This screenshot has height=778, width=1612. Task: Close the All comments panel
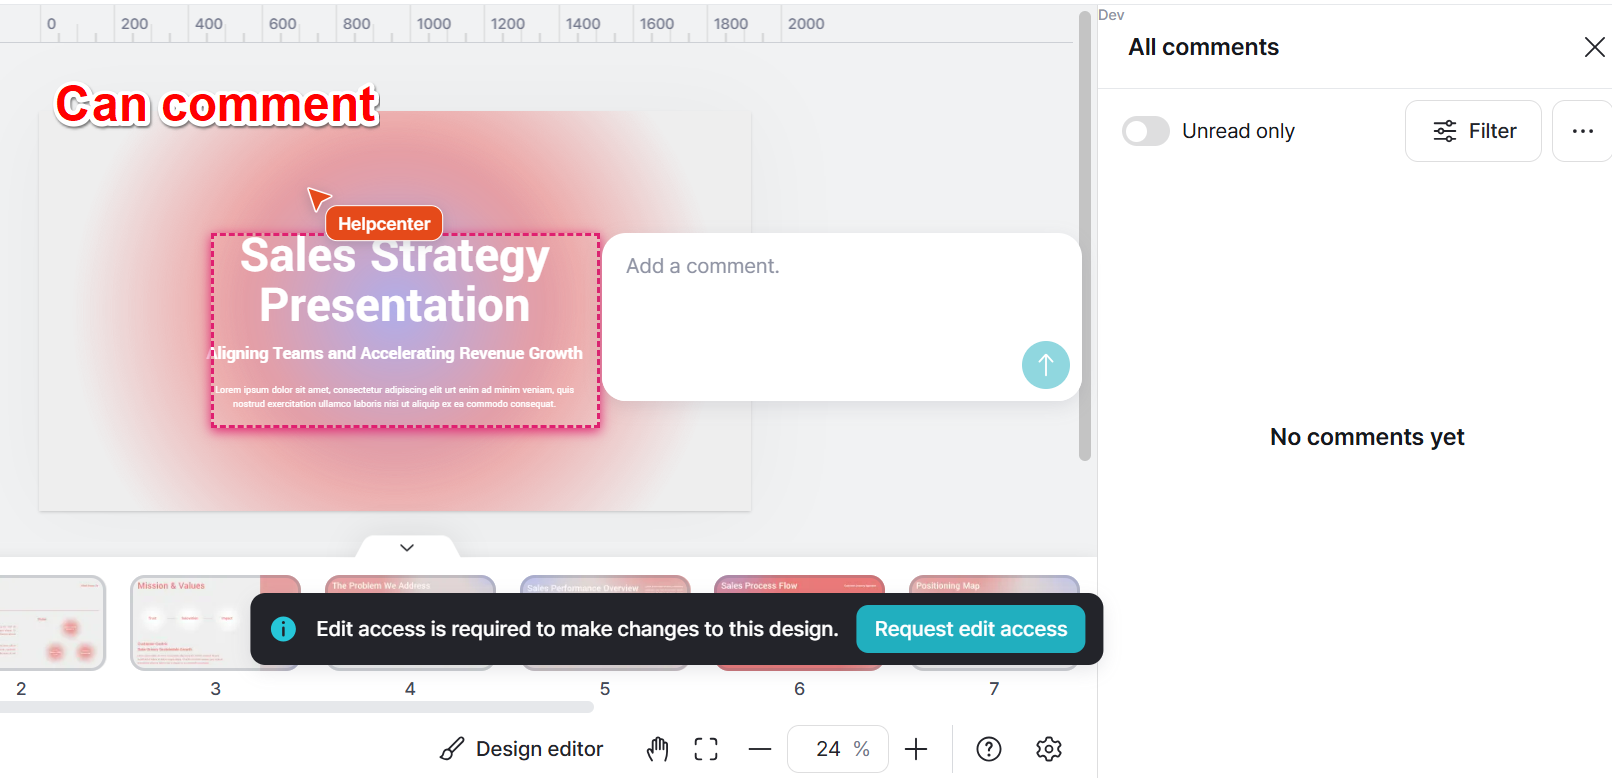tap(1594, 47)
